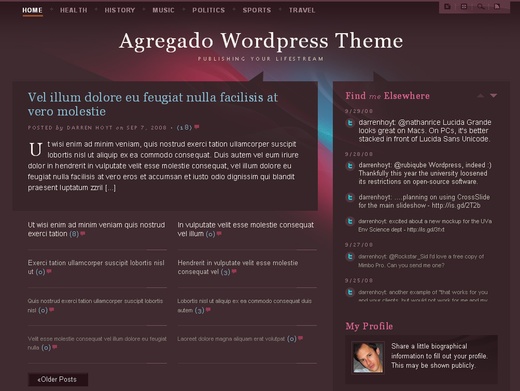Open the History category
This screenshot has width=520, height=391.
[120, 10]
